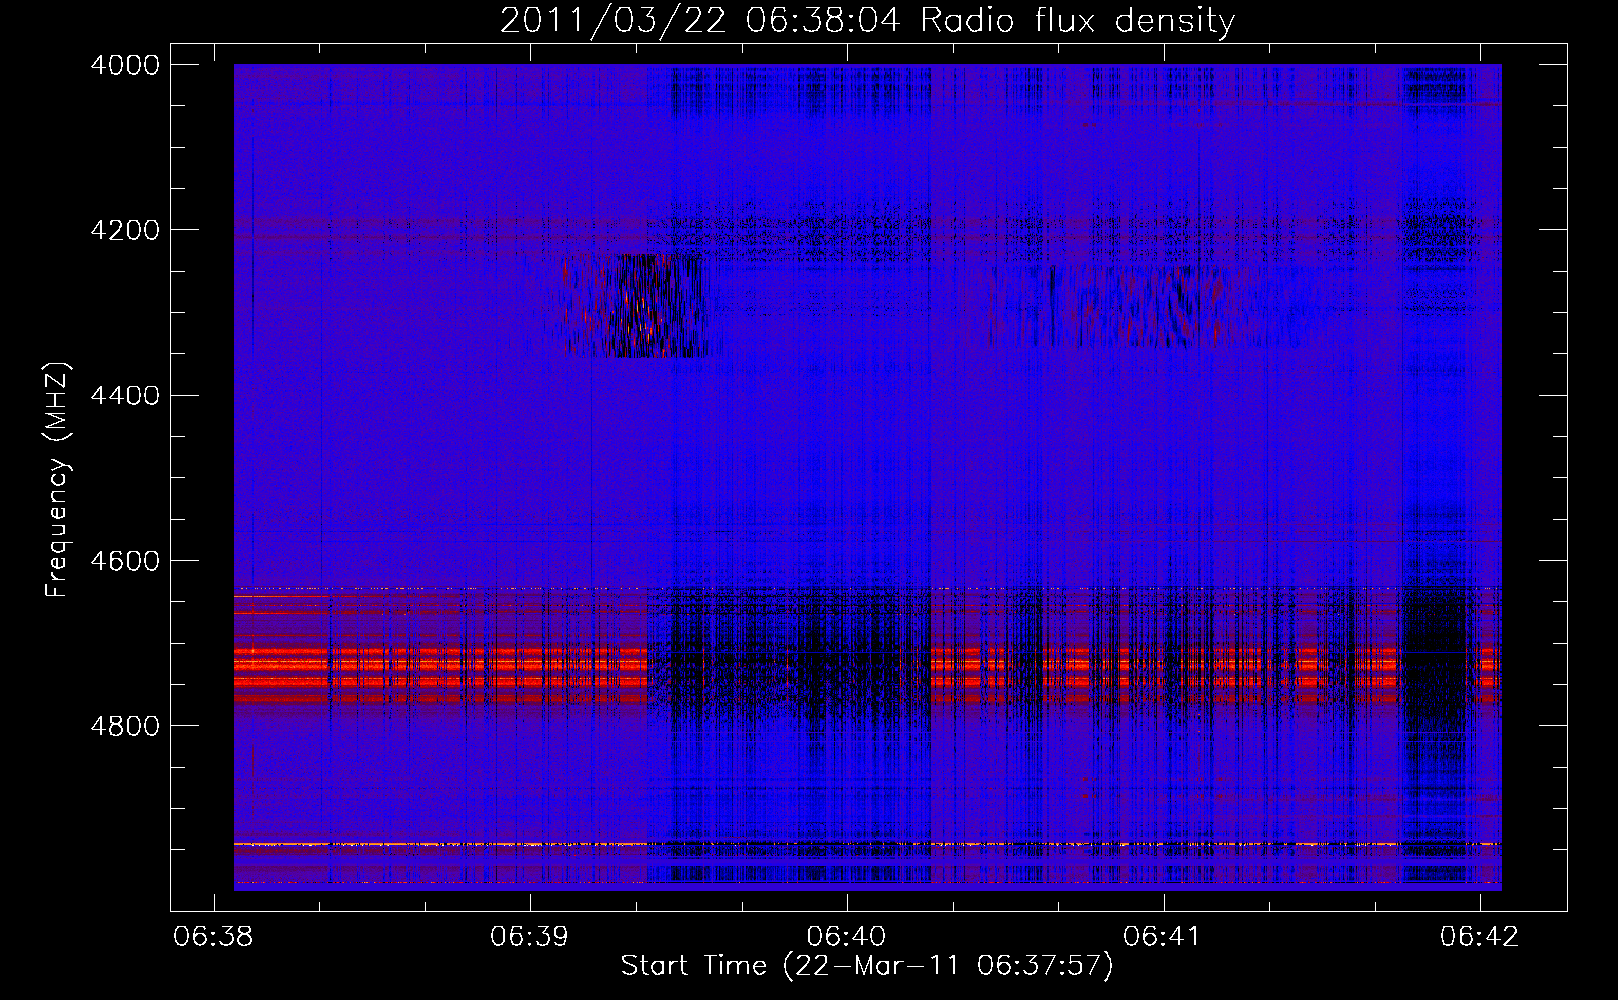Click the 'Frequency (MHZ)' y-axis label
The height and width of the screenshot is (1000, 1618).
coord(58,480)
